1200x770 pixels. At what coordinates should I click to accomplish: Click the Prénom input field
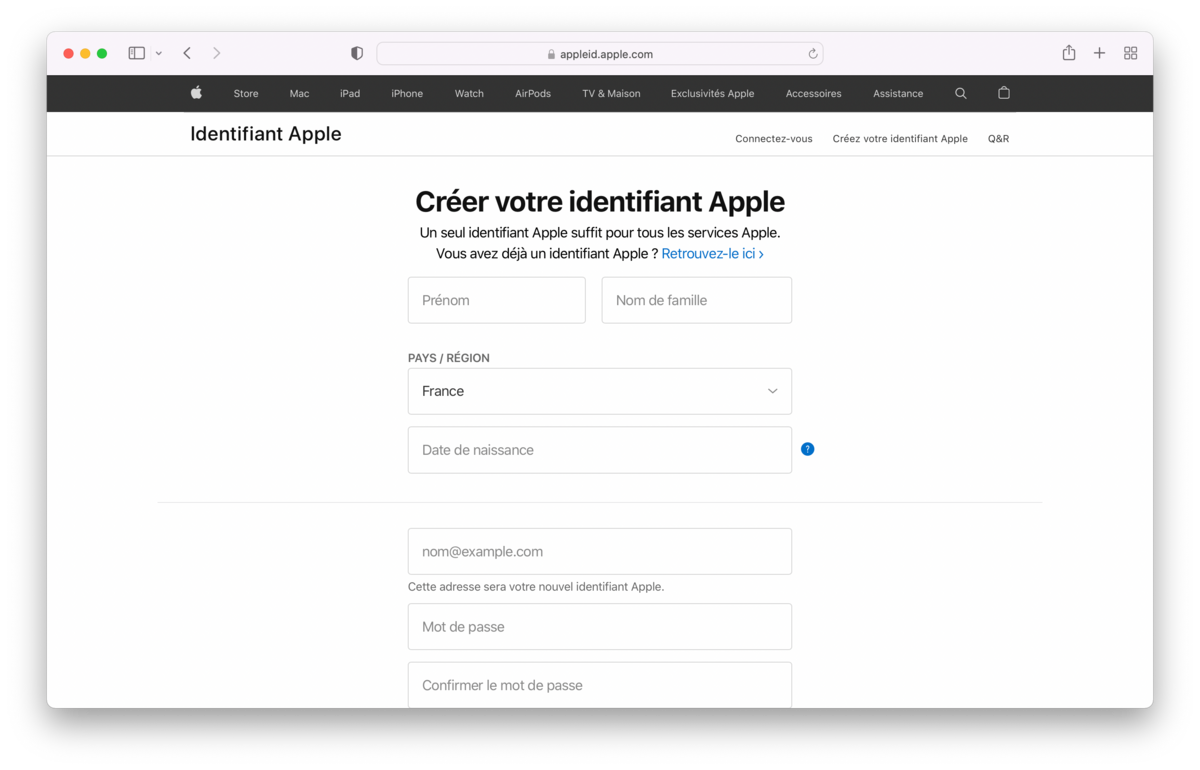497,300
